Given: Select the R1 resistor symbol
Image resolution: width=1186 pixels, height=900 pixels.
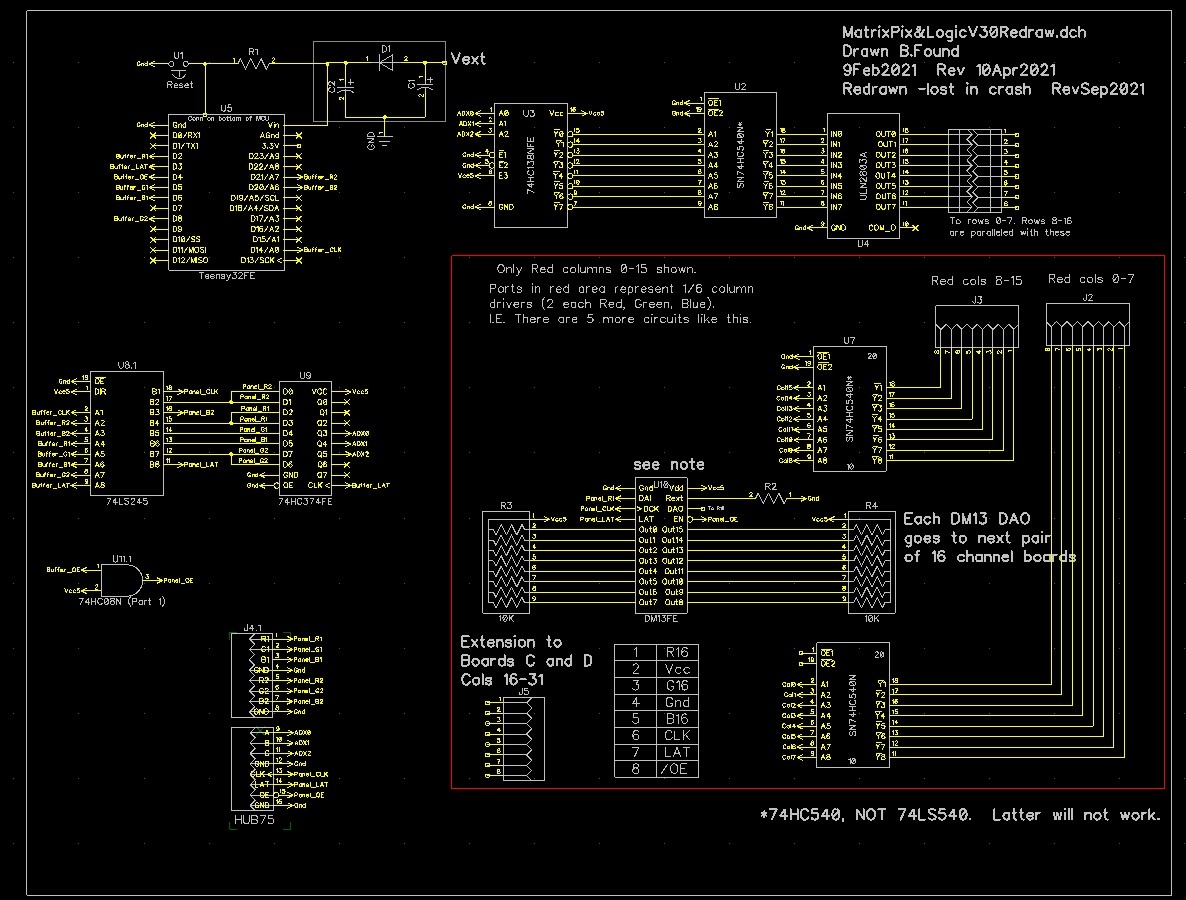Looking at the screenshot, I should pos(254,63).
